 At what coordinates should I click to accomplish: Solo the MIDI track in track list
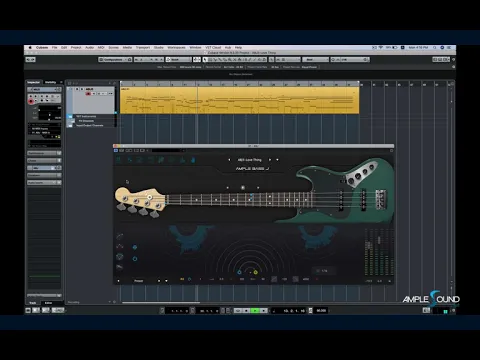[82, 89]
